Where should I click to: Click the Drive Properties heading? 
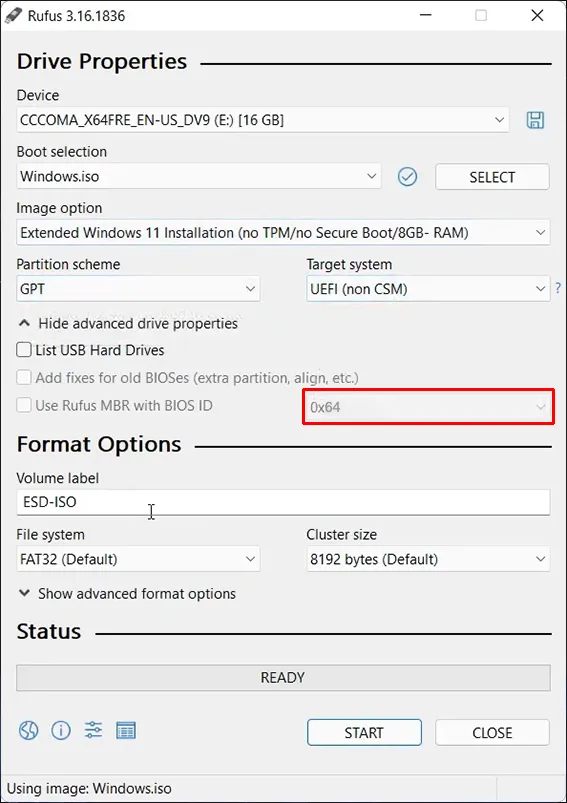(x=102, y=61)
